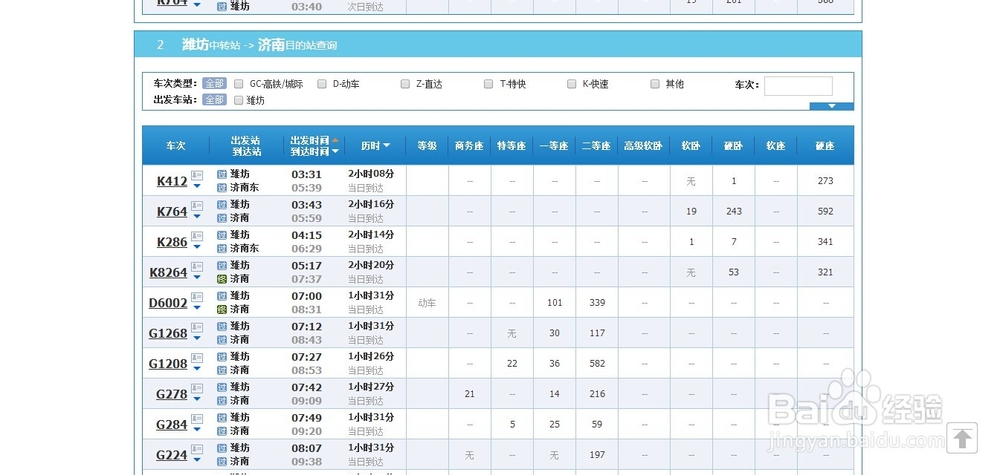This screenshot has width=1000, height=475.
Task: Open the ID card icon beside G278
Action: tap(197, 388)
